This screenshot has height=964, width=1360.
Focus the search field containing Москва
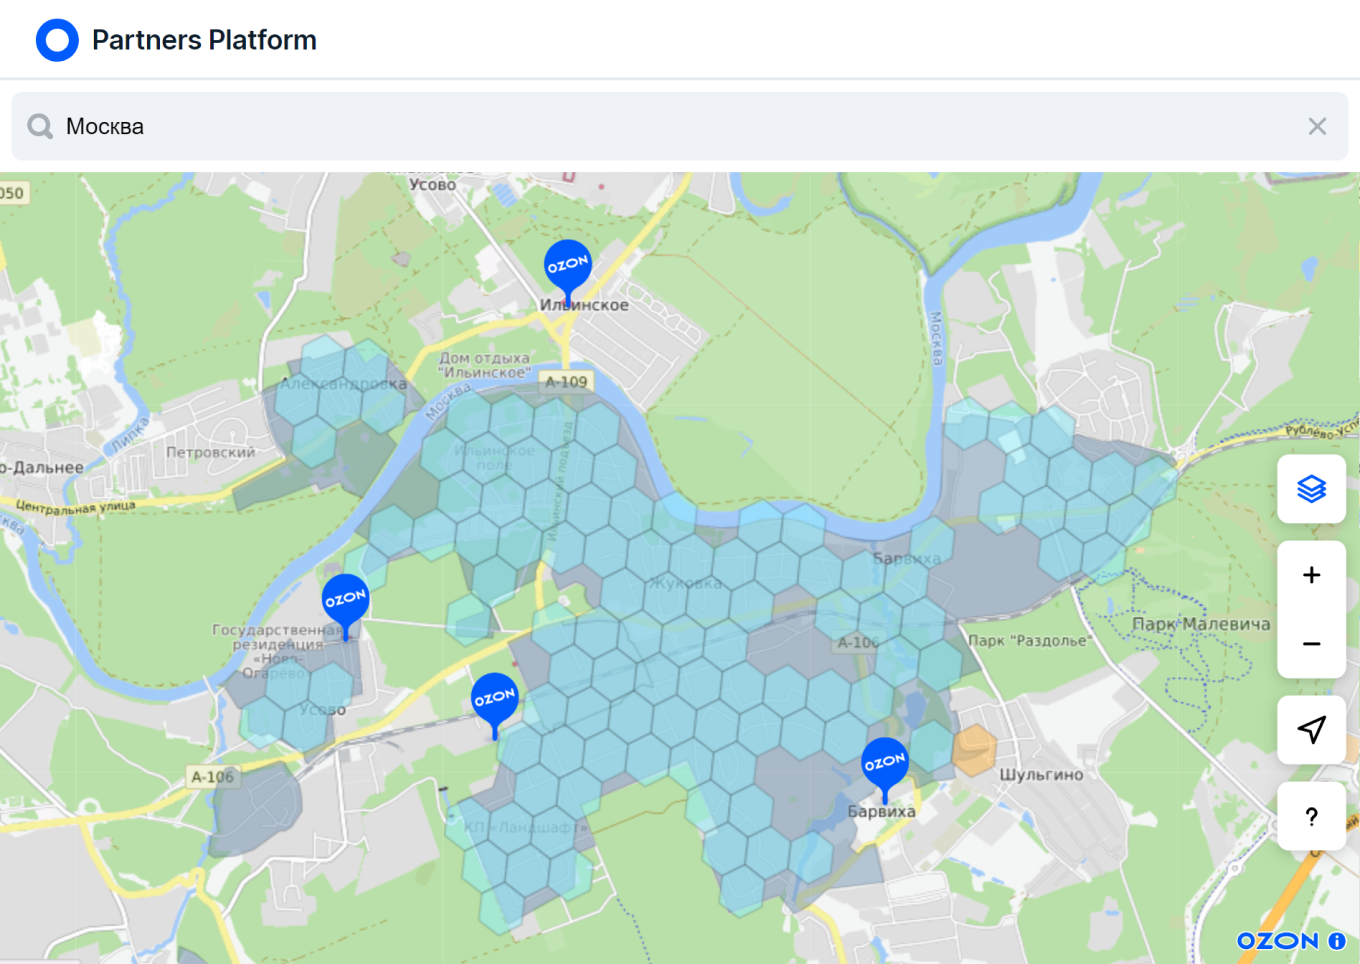tap(680, 126)
